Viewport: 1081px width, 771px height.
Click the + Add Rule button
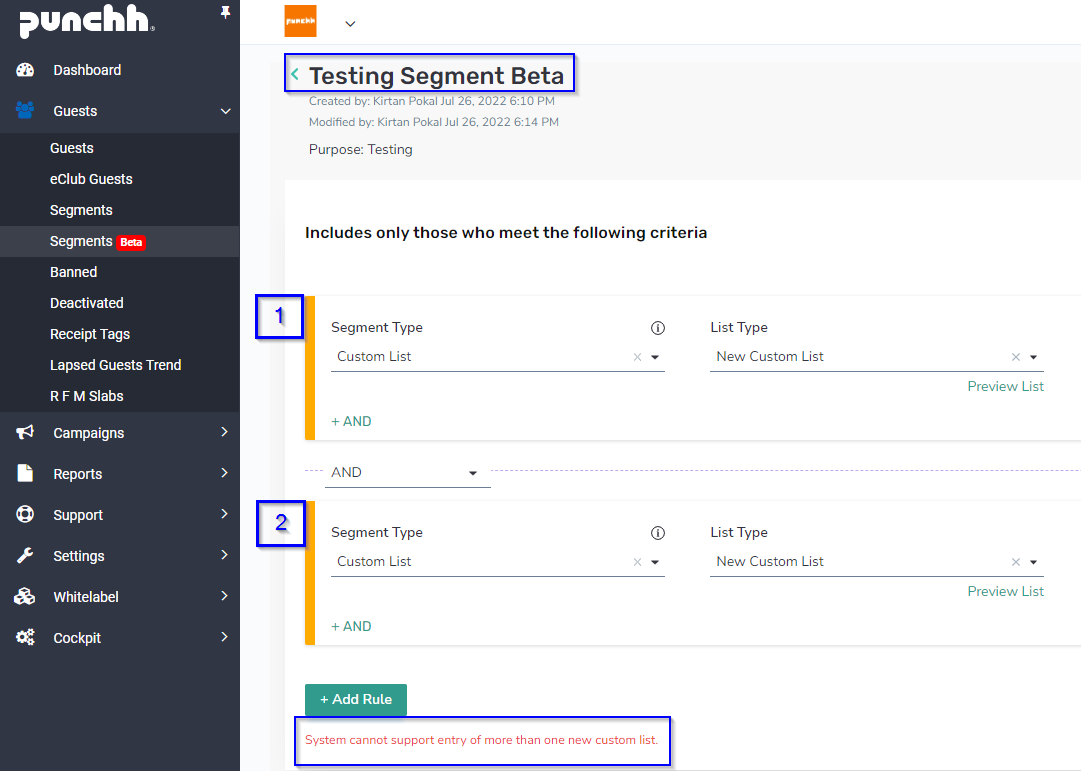pyautogui.click(x=355, y=699)
